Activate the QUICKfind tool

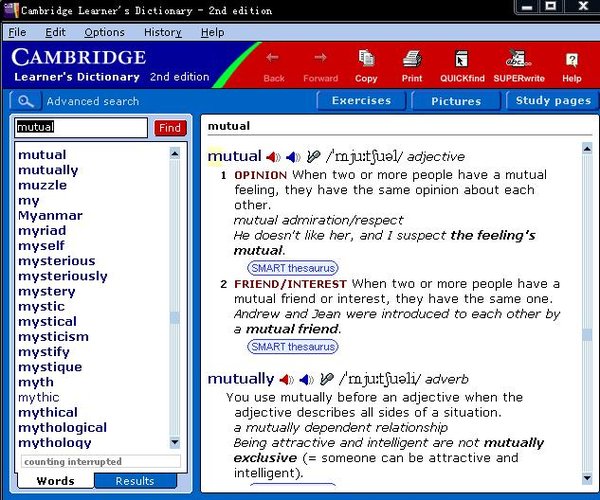[x=462, y=66]
